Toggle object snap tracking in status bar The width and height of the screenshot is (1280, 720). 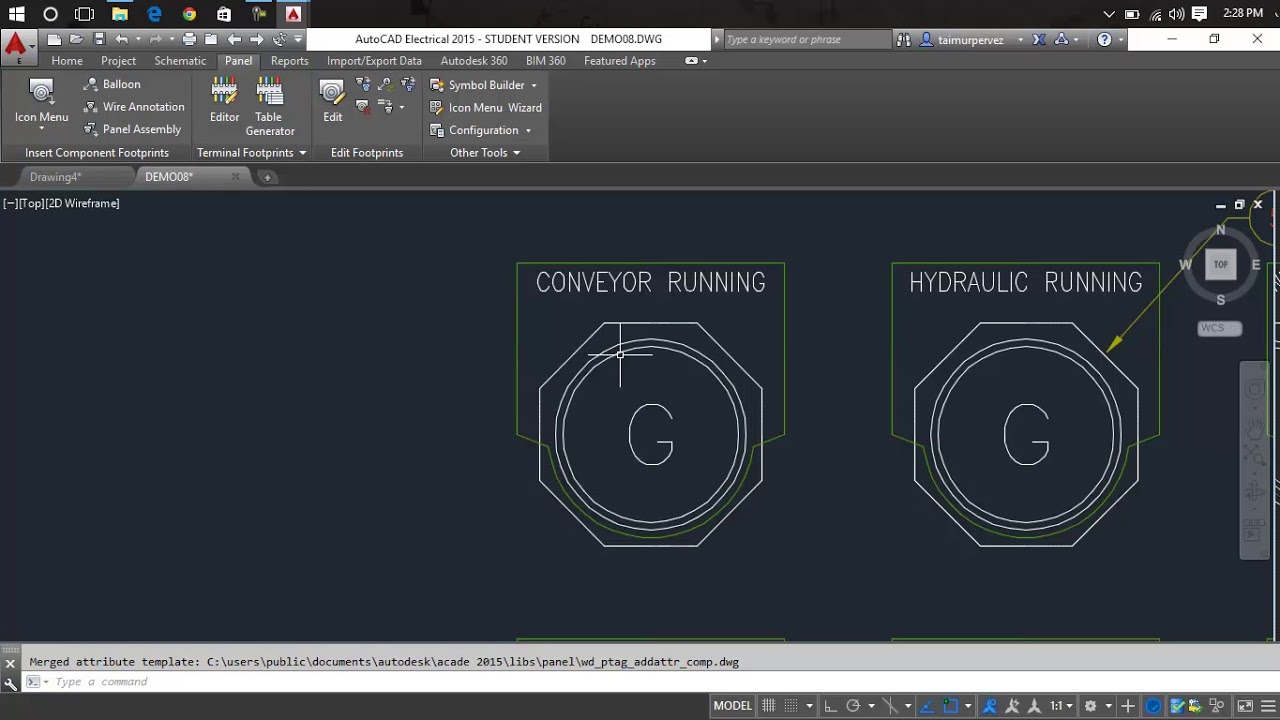(927, 706)
